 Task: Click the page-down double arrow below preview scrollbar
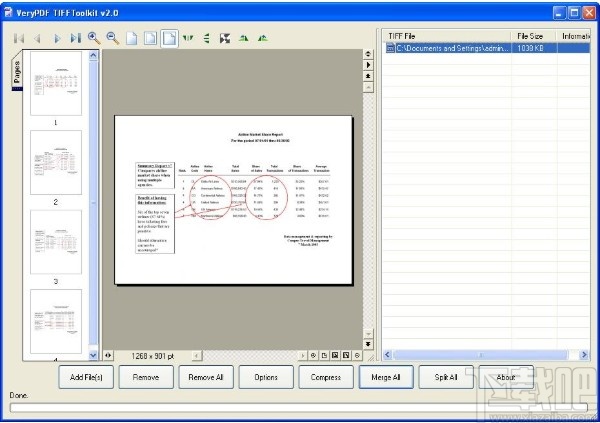(368, 345)
